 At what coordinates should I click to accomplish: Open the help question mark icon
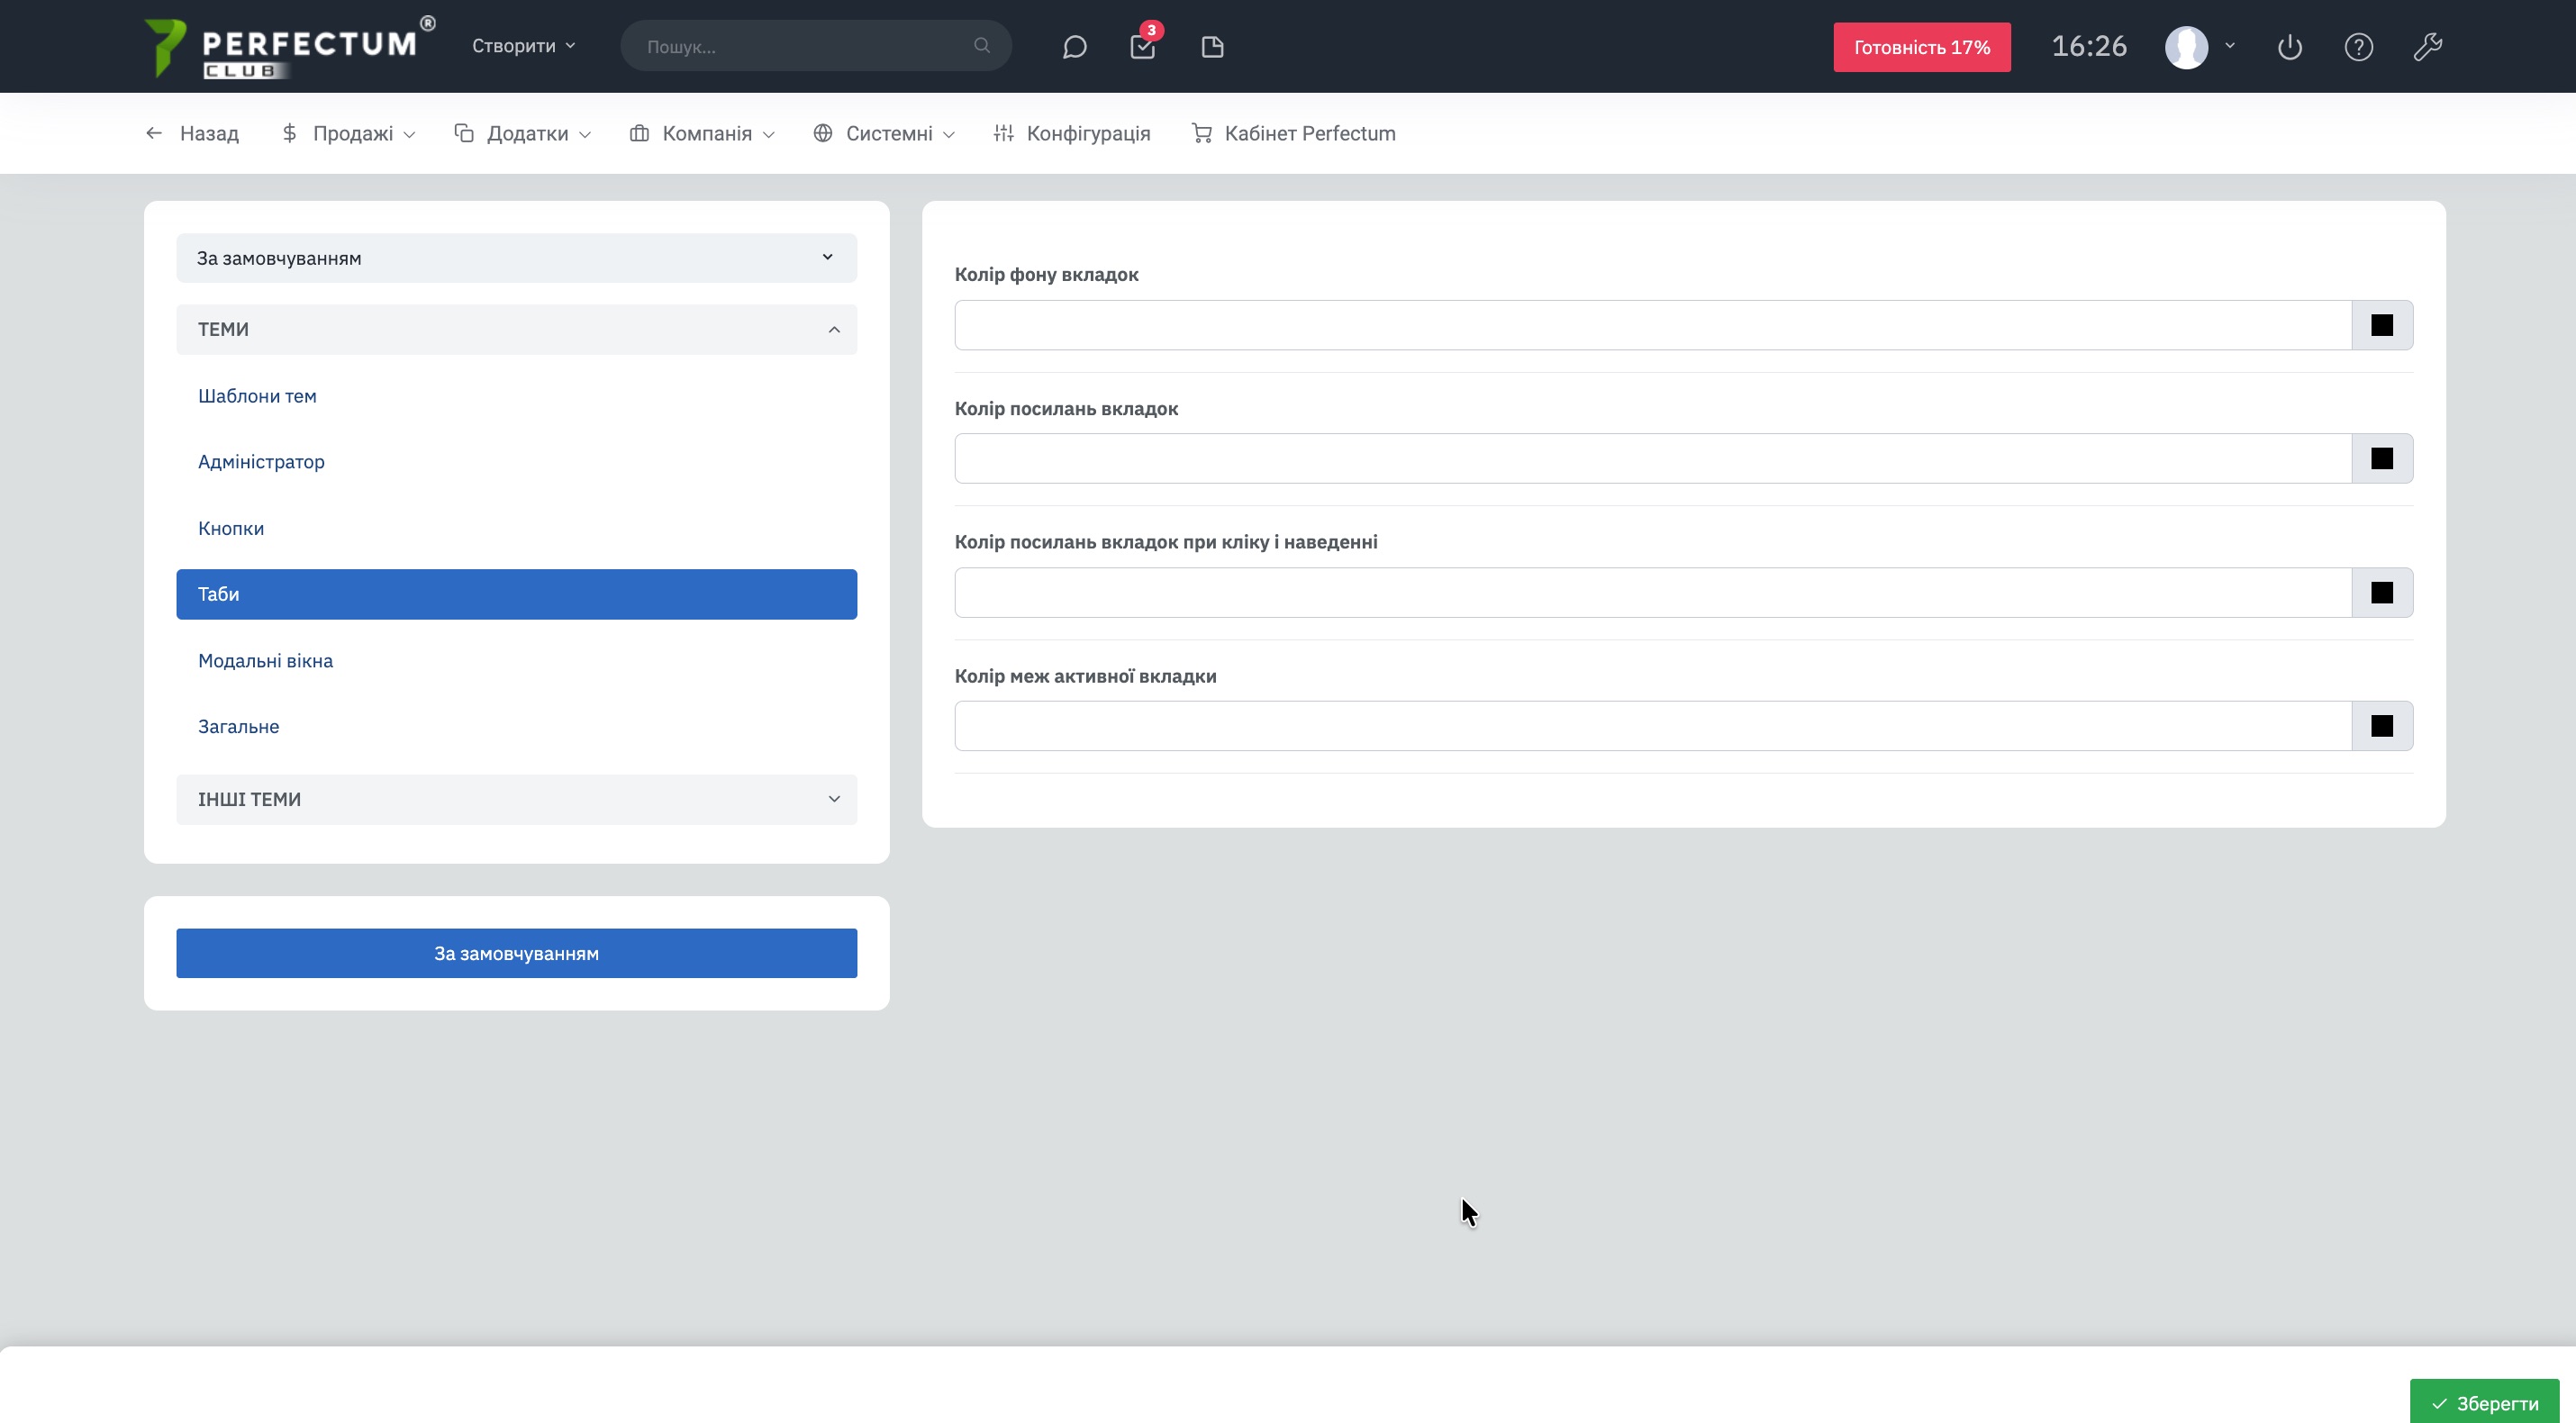point(2358,47)
